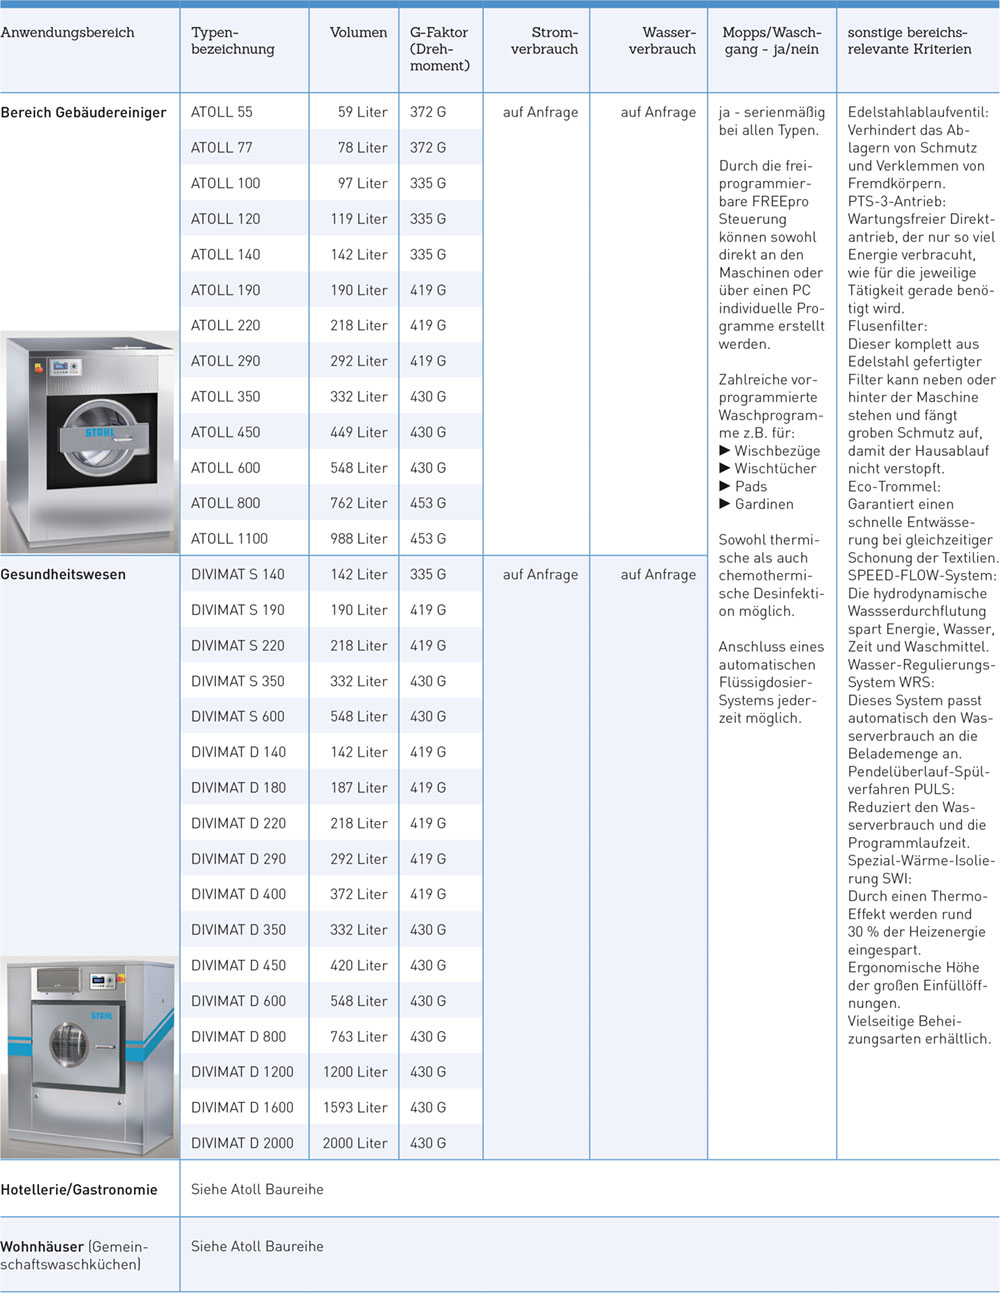Select the DIVIMAT D 800 type cell
This screenshot has height=1293, width=1000.
(x=239, y=1036)
